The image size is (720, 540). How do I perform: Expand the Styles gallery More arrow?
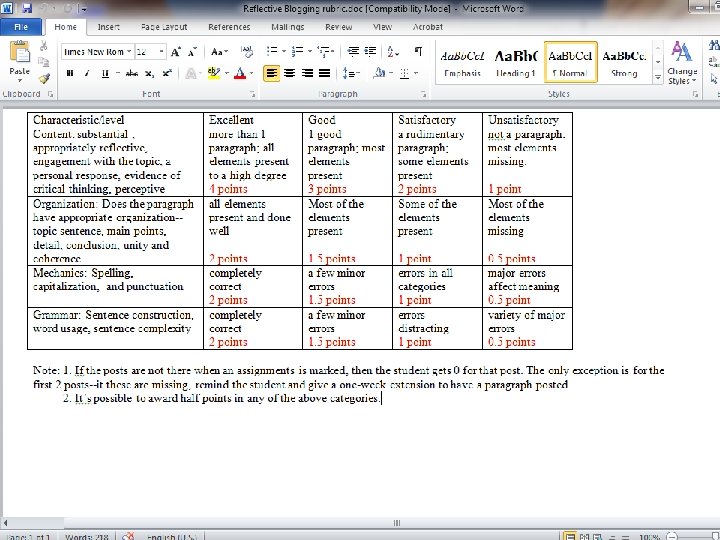658,78
